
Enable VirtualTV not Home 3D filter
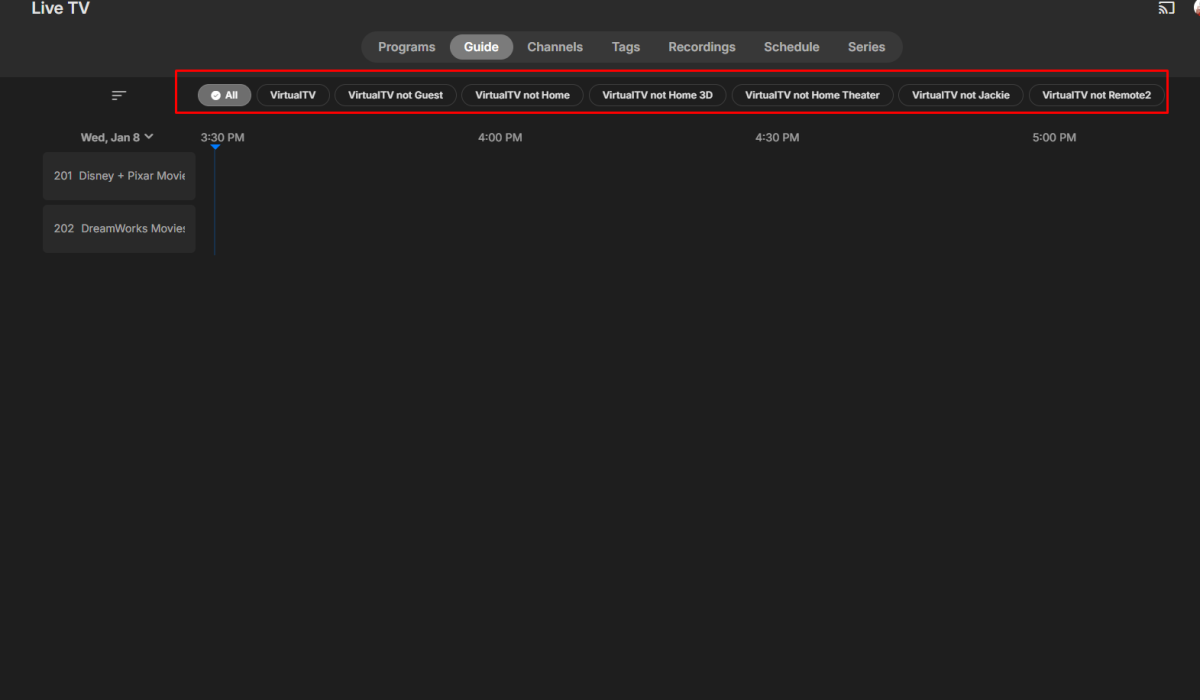pos(658,95)
